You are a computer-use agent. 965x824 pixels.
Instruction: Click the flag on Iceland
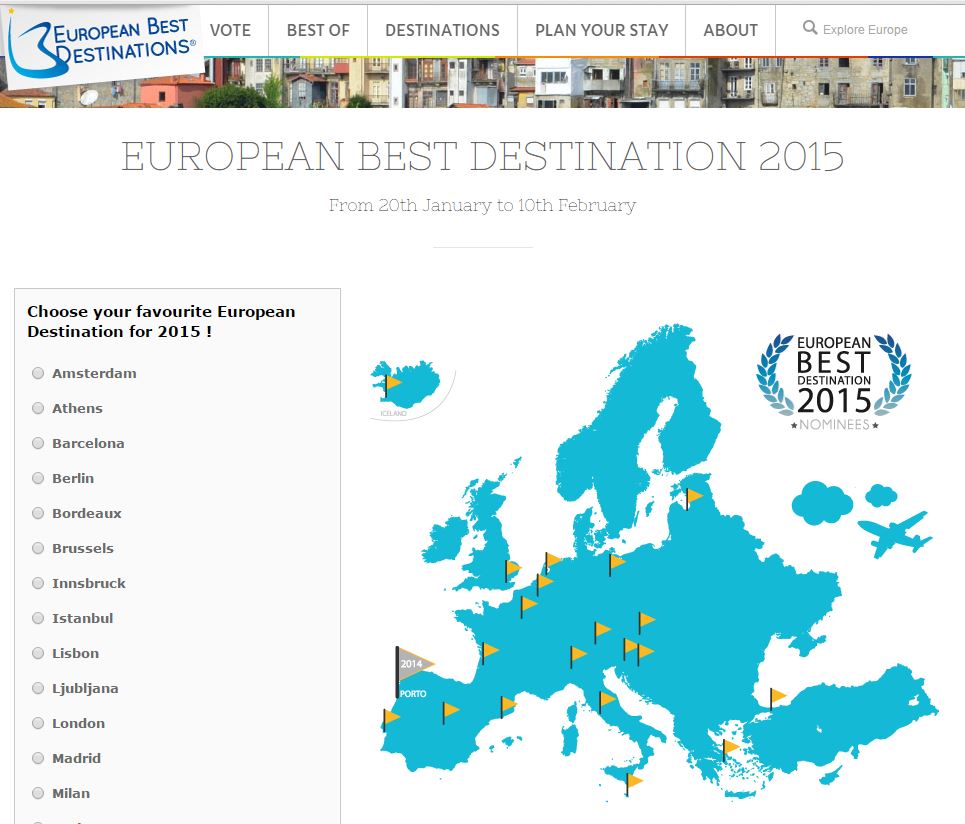click(393, 383)
